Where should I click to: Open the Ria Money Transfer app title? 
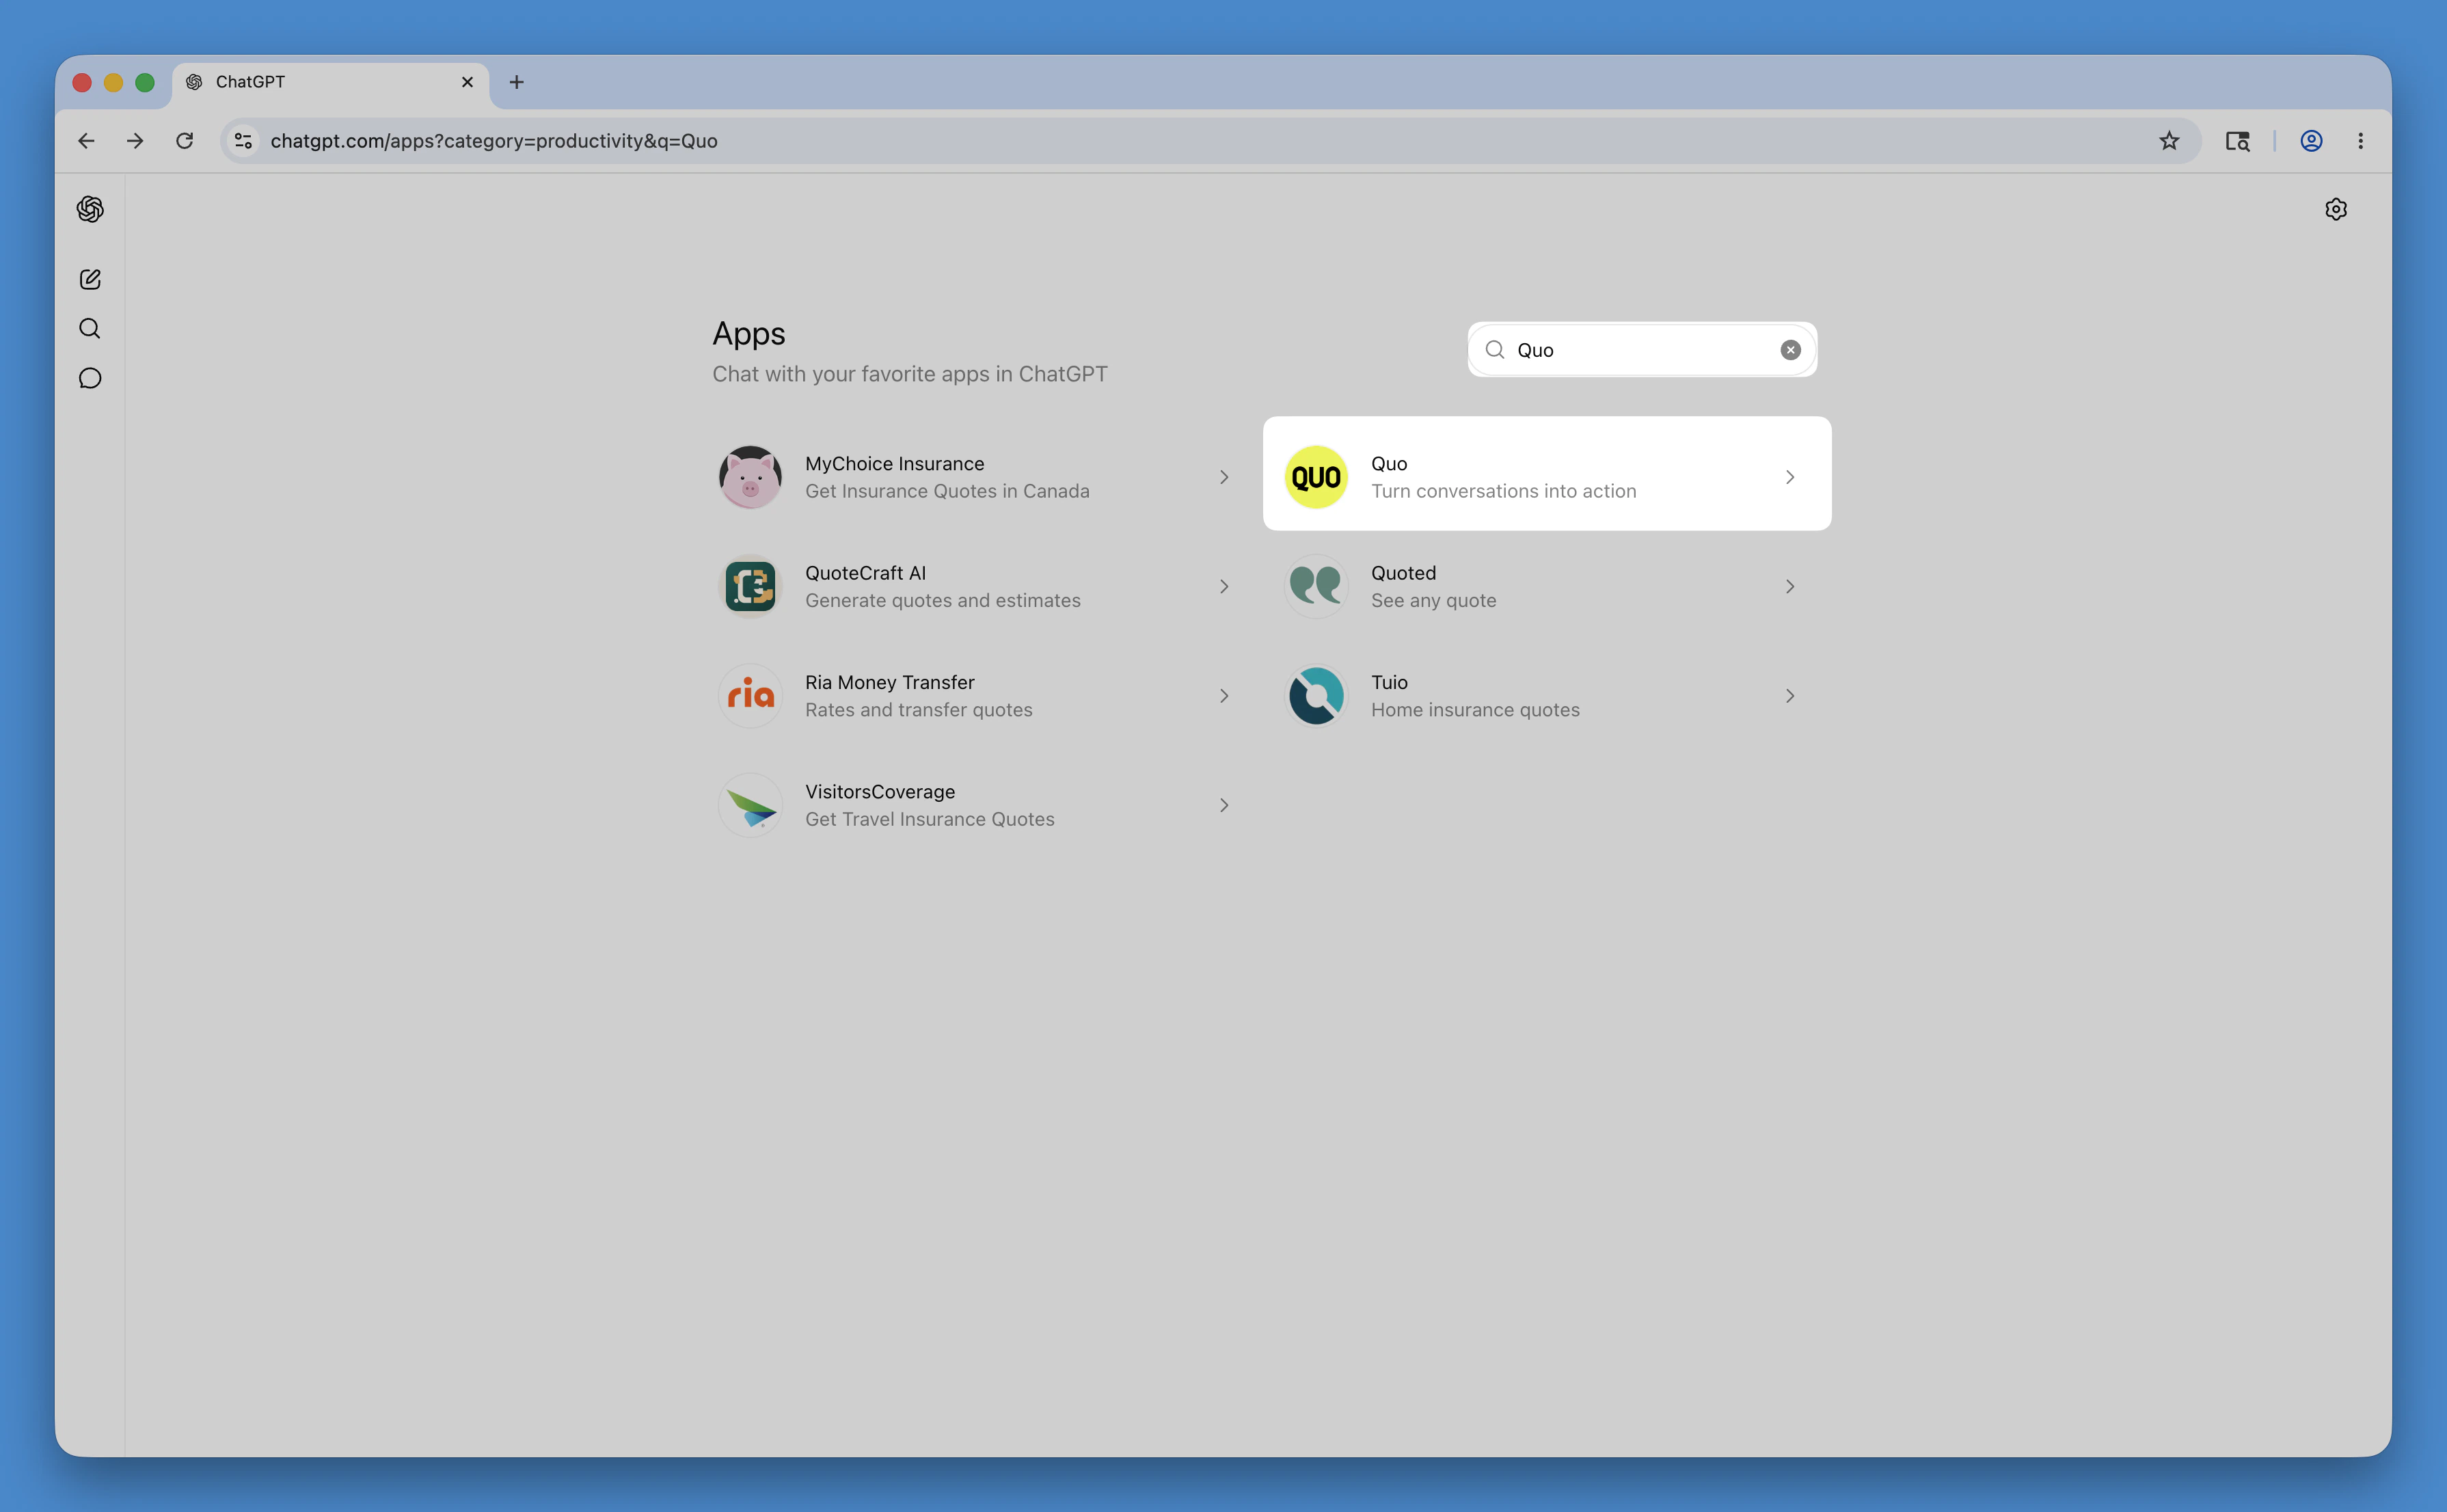coord(889,682)
